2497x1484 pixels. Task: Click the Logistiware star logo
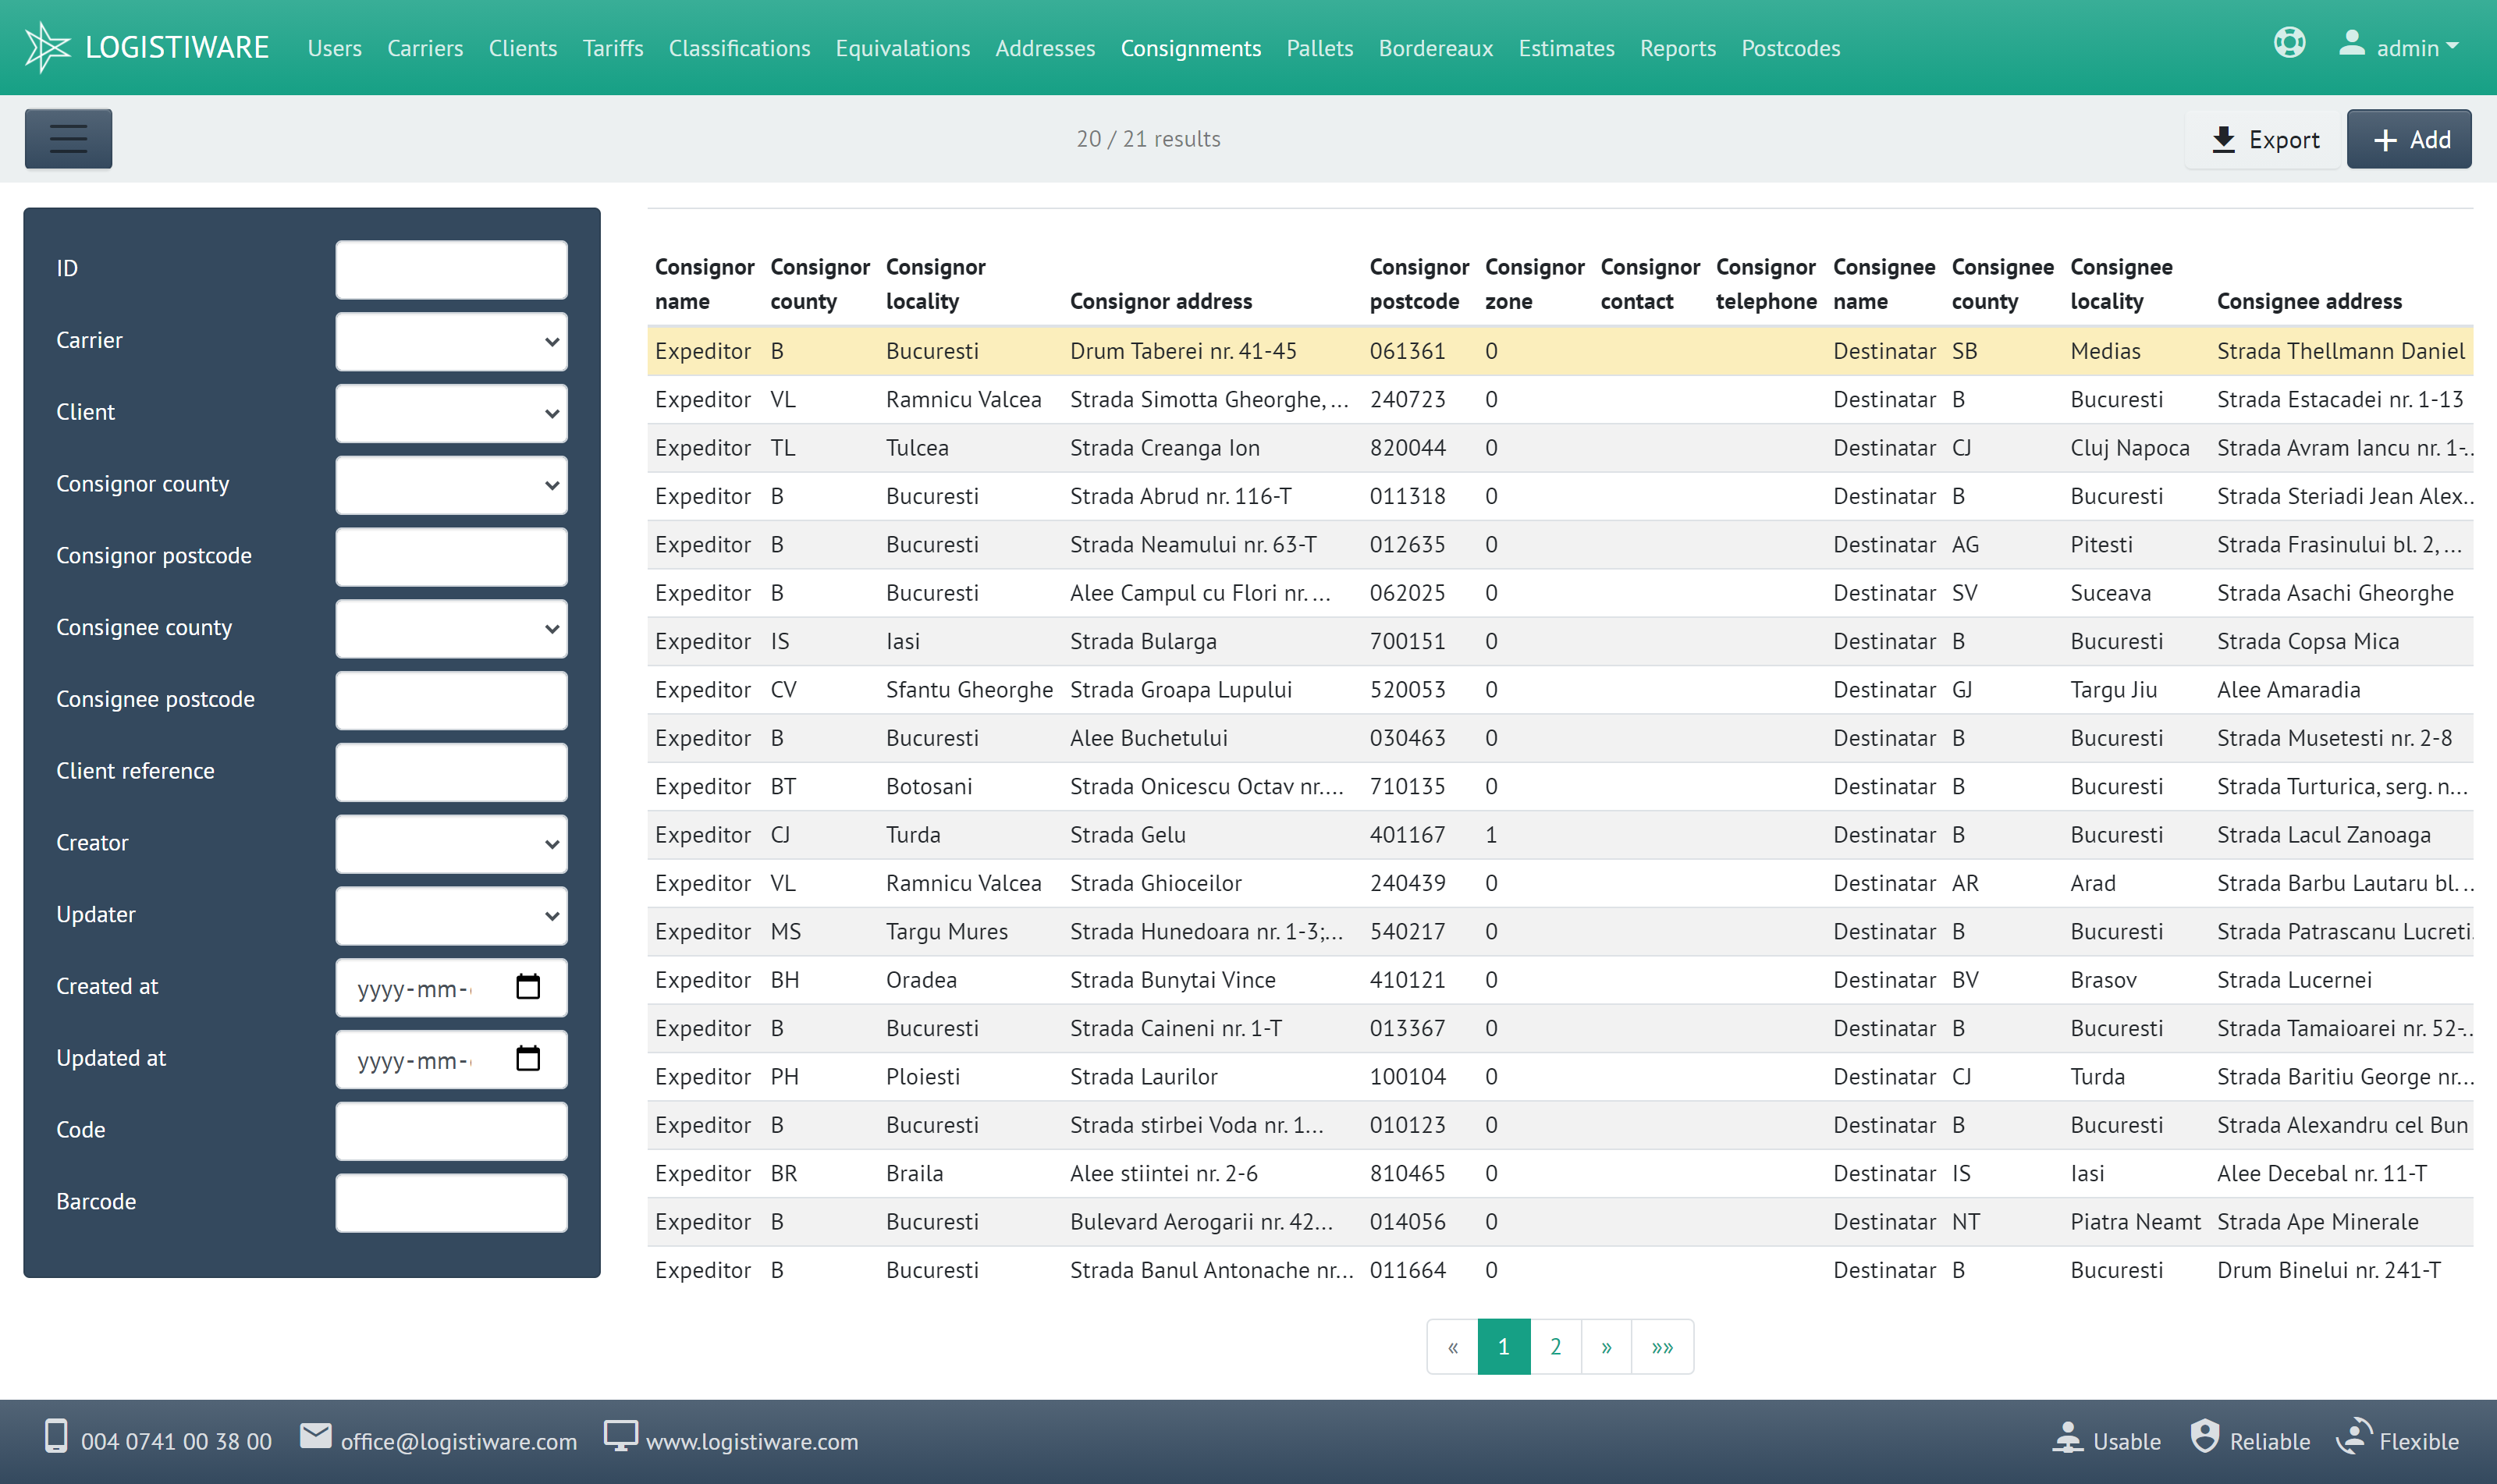47,47
